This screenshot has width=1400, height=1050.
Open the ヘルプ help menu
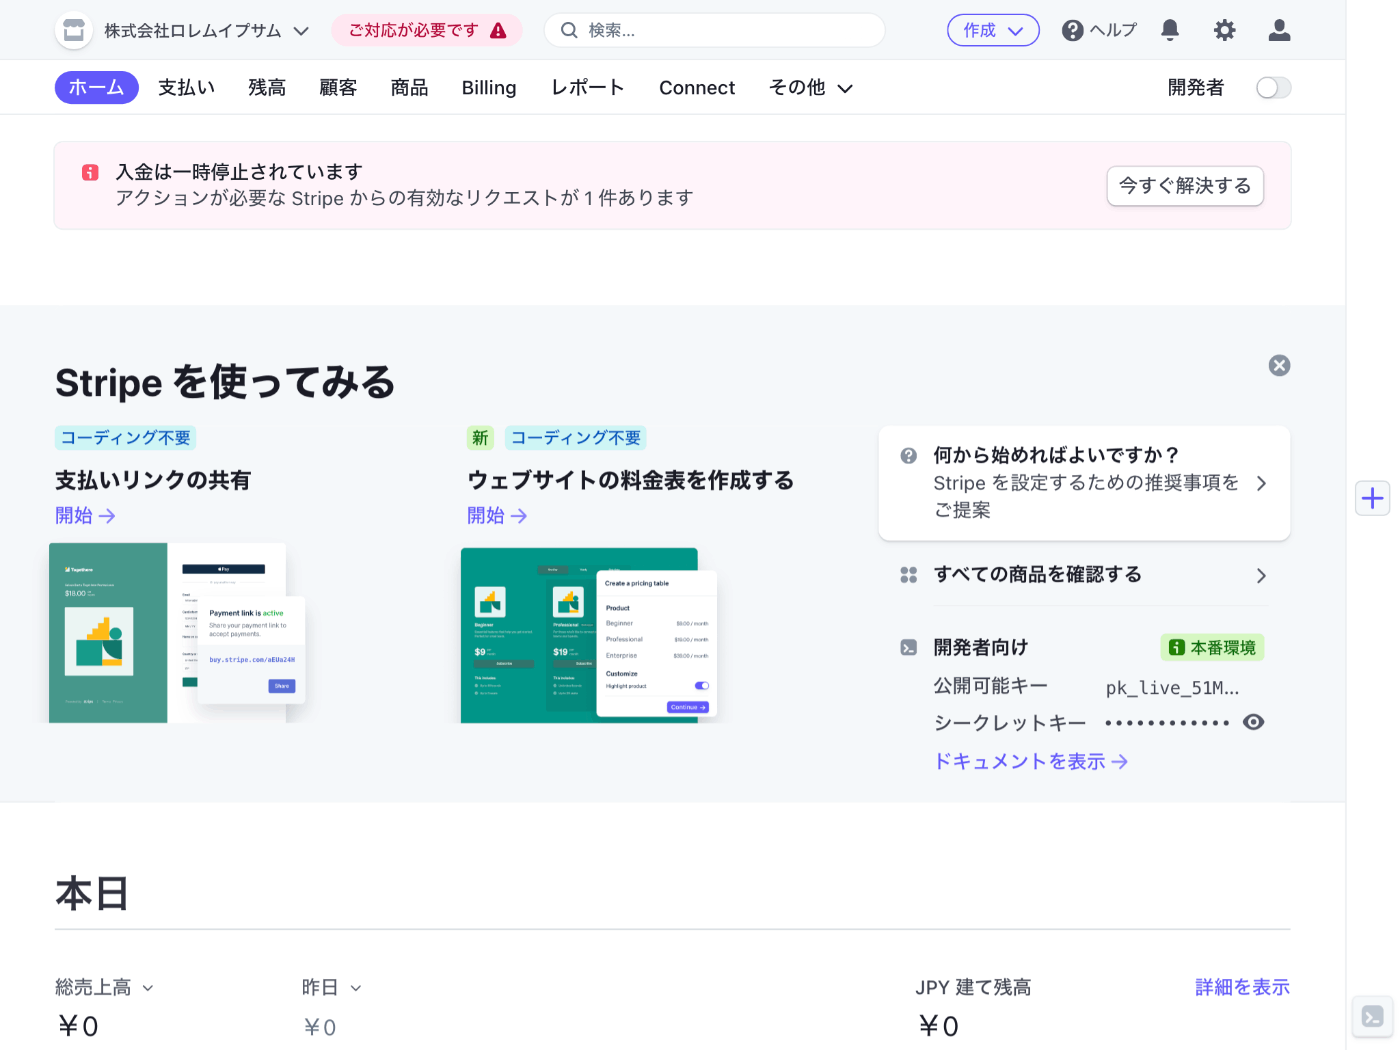click(x=1099, y=30)
